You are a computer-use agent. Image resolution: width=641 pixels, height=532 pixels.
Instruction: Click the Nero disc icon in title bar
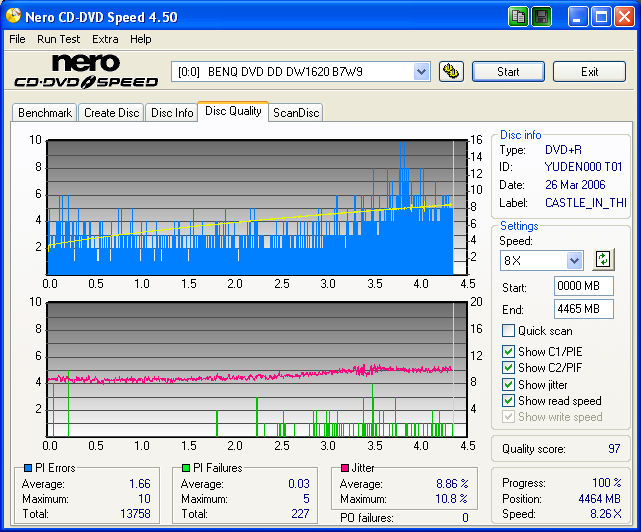tap(13, 16)
